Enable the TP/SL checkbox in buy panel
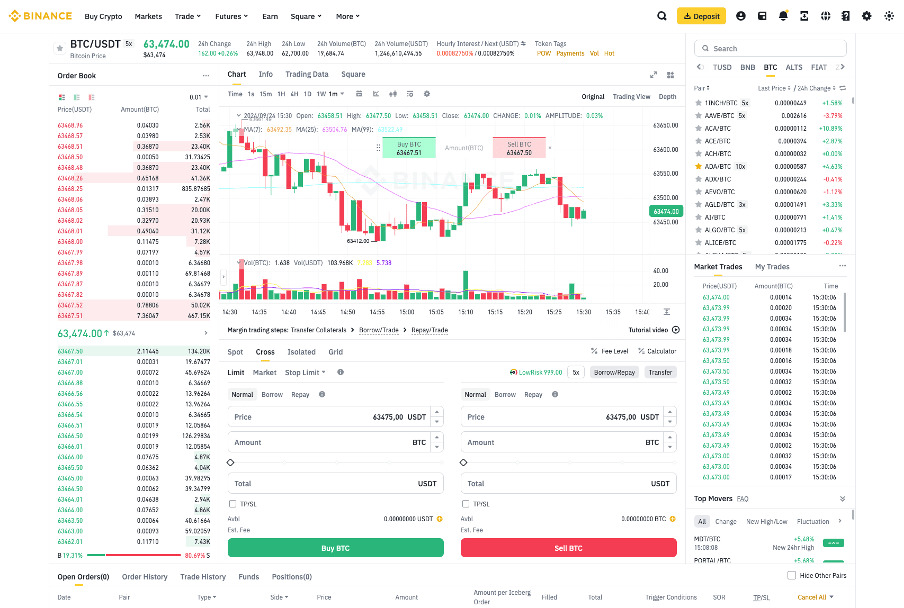Screen dimensions: 904x608 pyautogui.click(x=232, y=503)
